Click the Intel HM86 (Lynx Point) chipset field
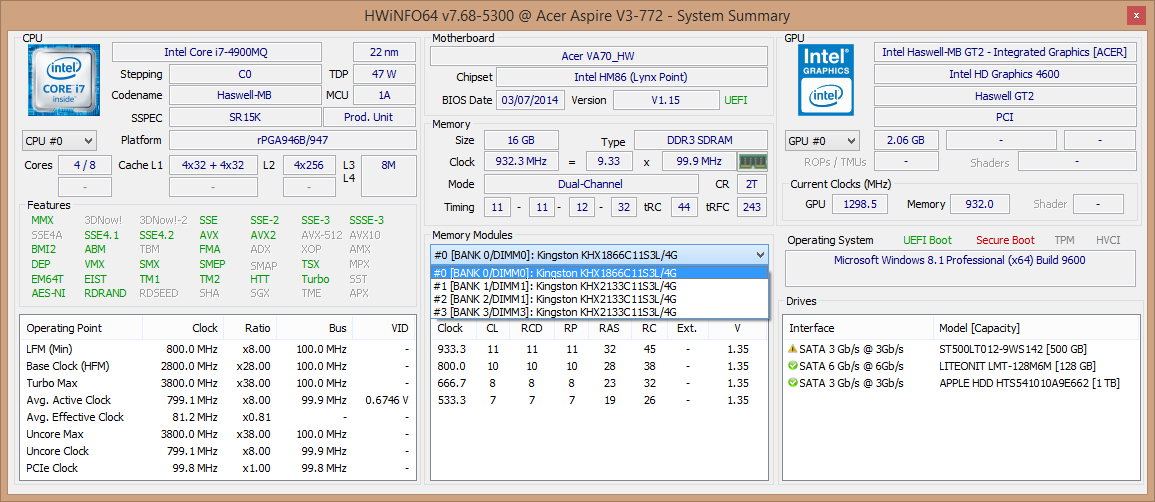1155x502 pixels. [x=632, y=78]
